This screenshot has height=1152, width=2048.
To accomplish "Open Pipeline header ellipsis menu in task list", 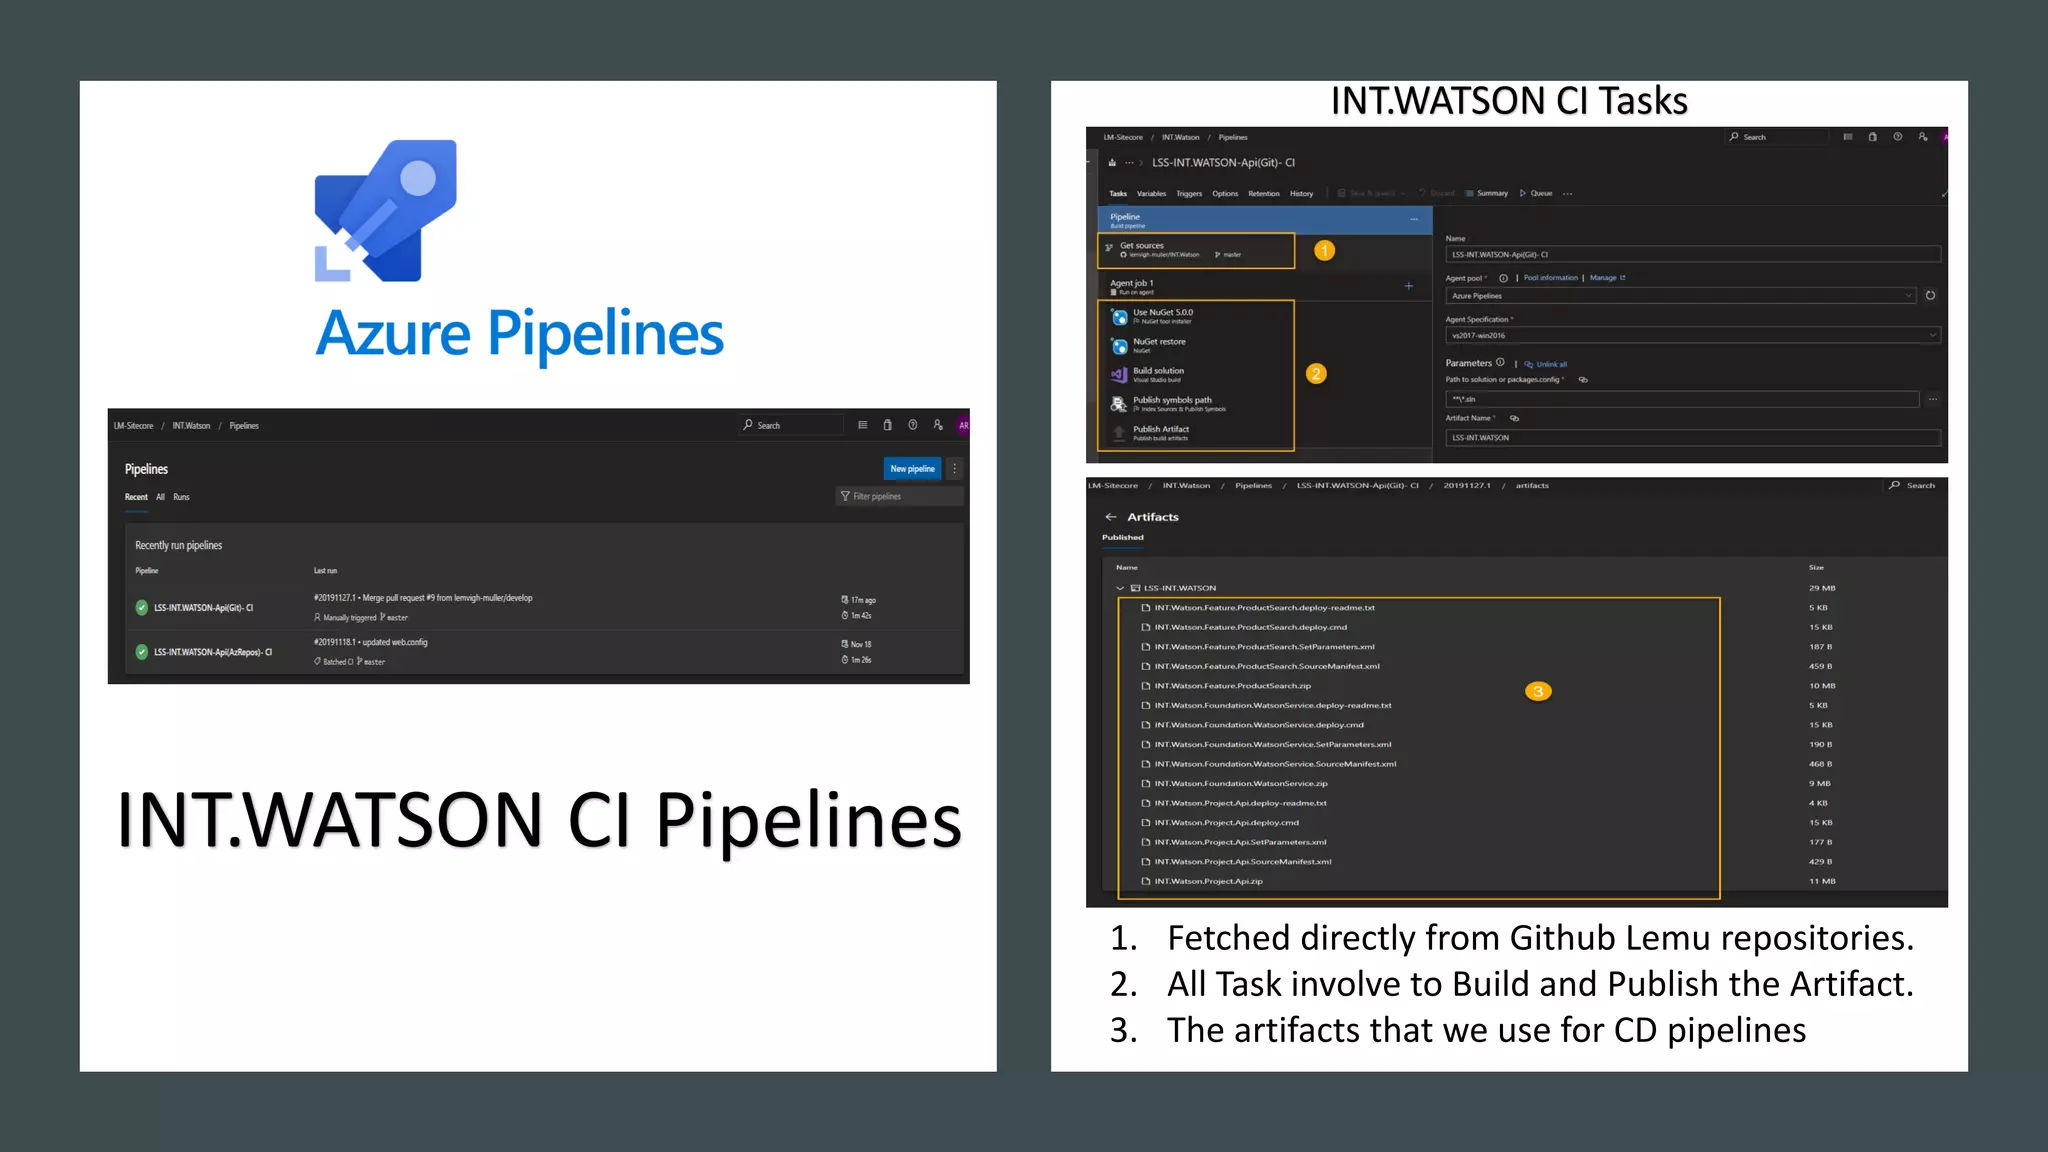I will click(x=1414, y=219).
